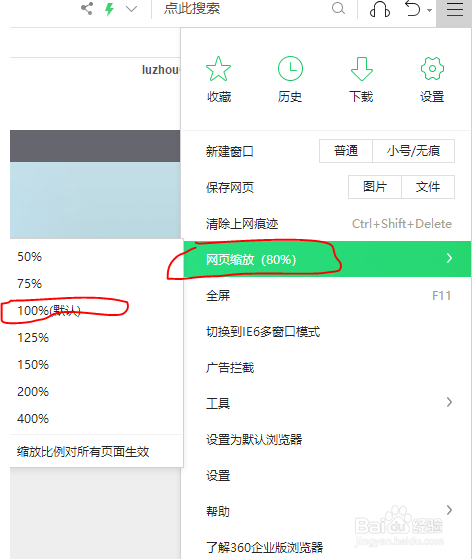Select 全屏 menu entry

point(327,296)
